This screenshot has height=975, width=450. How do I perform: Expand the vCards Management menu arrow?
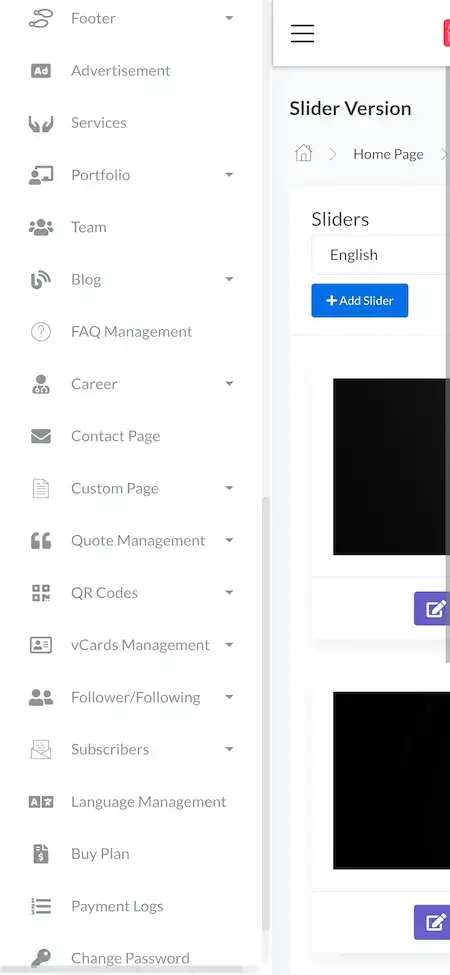pyautogui.click(x=229, y=645)
